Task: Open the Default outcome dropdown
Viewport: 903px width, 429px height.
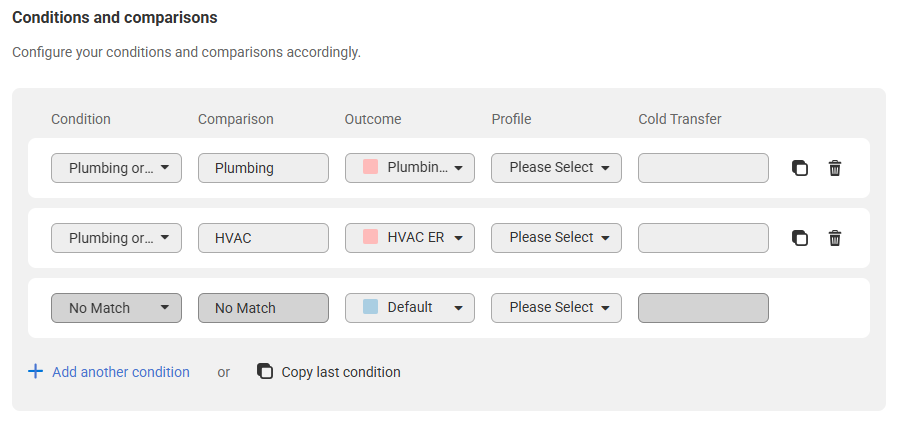Action: (410, 308)
